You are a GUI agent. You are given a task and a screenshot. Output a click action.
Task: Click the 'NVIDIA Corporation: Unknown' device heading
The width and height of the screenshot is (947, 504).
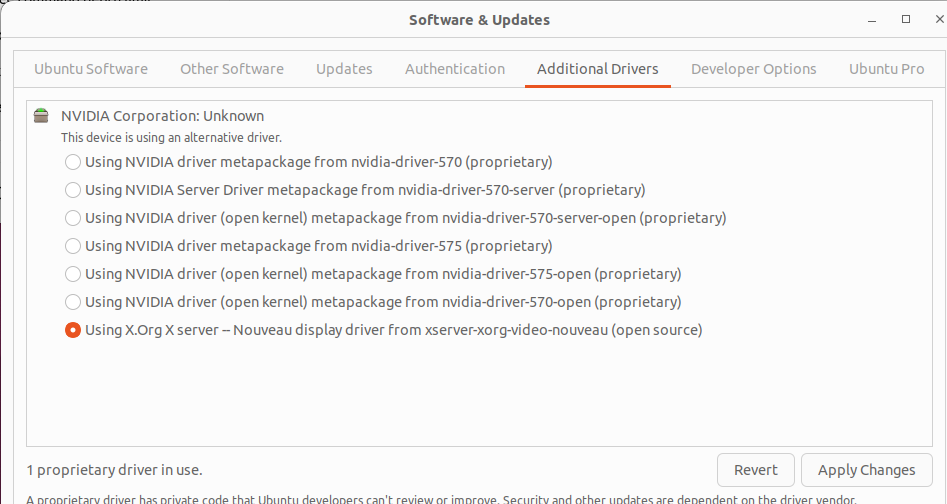pyautogui.click(x=162, y=116)
